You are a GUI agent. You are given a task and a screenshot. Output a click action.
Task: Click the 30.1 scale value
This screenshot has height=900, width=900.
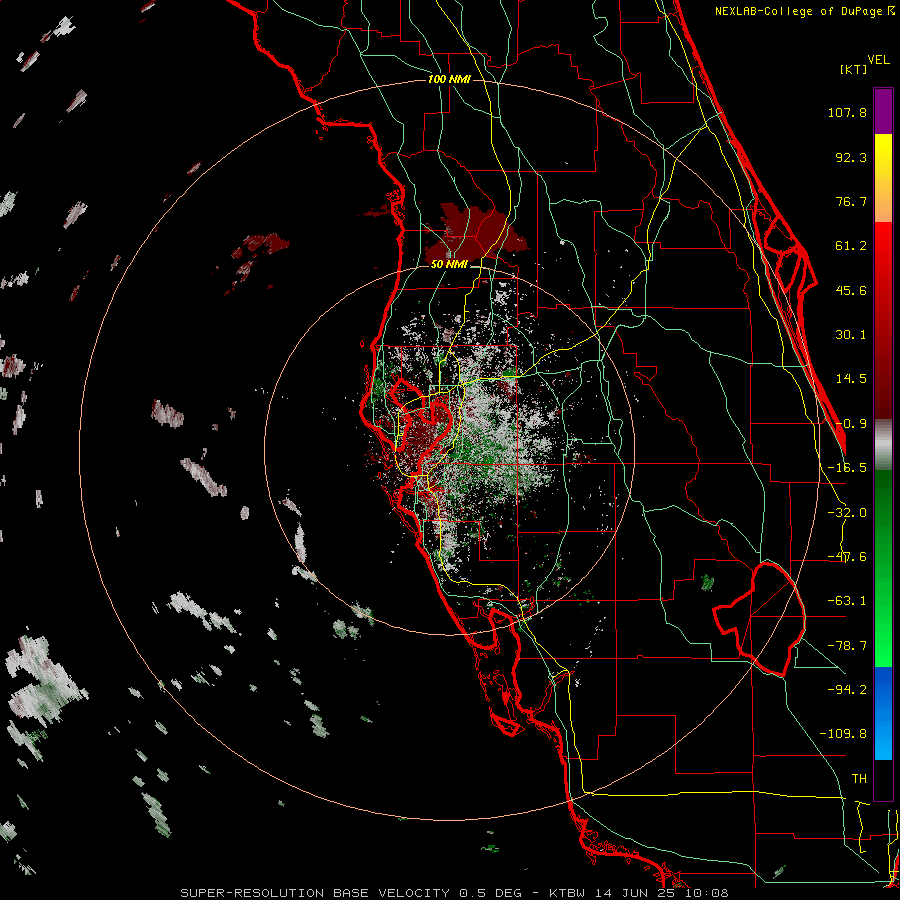851,335
